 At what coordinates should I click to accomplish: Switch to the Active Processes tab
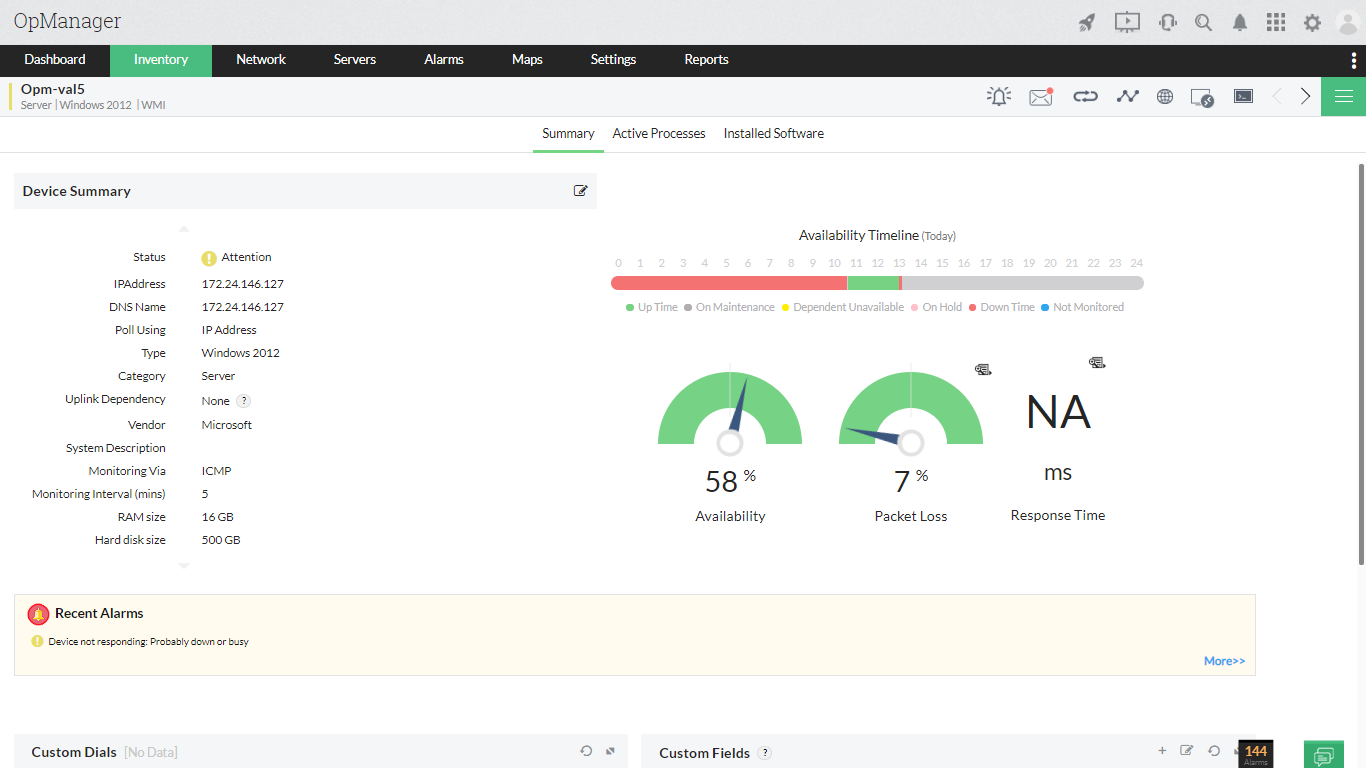[659, 134]
